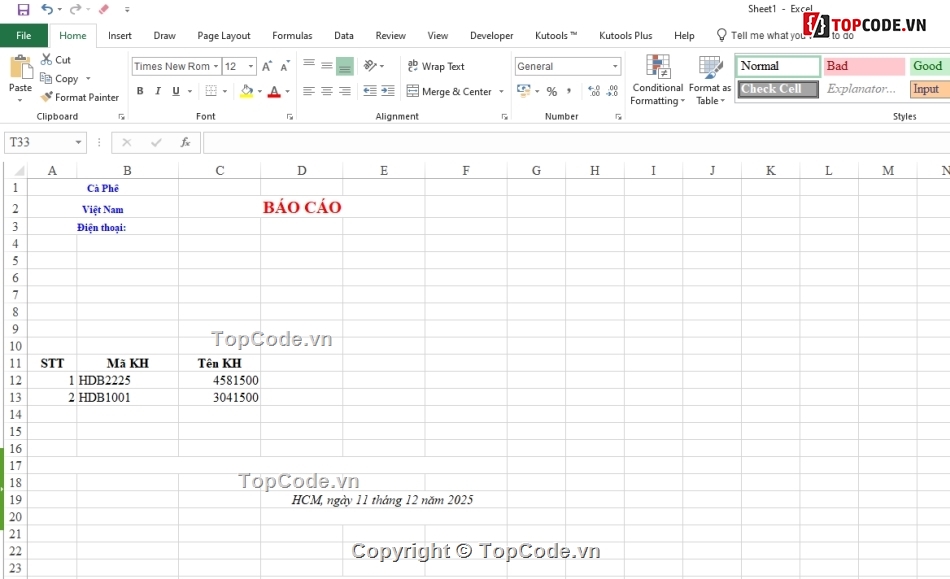
Task: Apply the yellow Fill Color swatch
Action: click(246, 91)
